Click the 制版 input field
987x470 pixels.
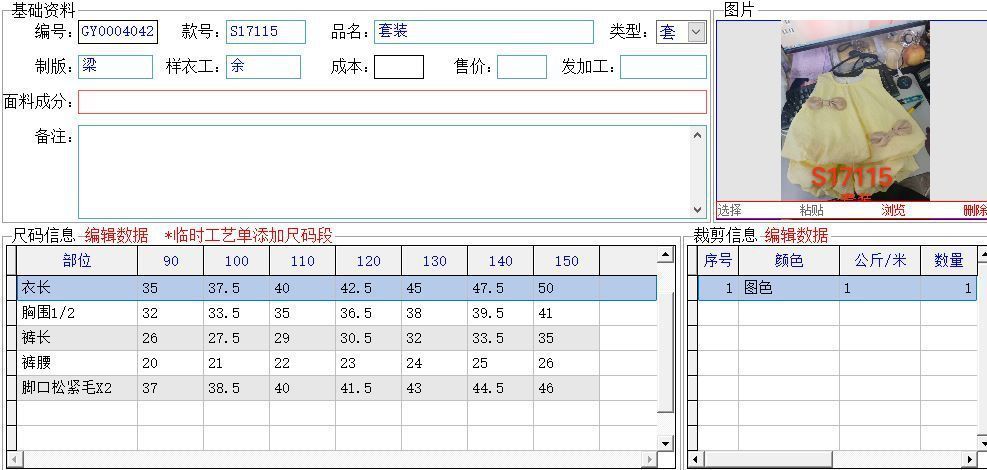pos(115,67)
